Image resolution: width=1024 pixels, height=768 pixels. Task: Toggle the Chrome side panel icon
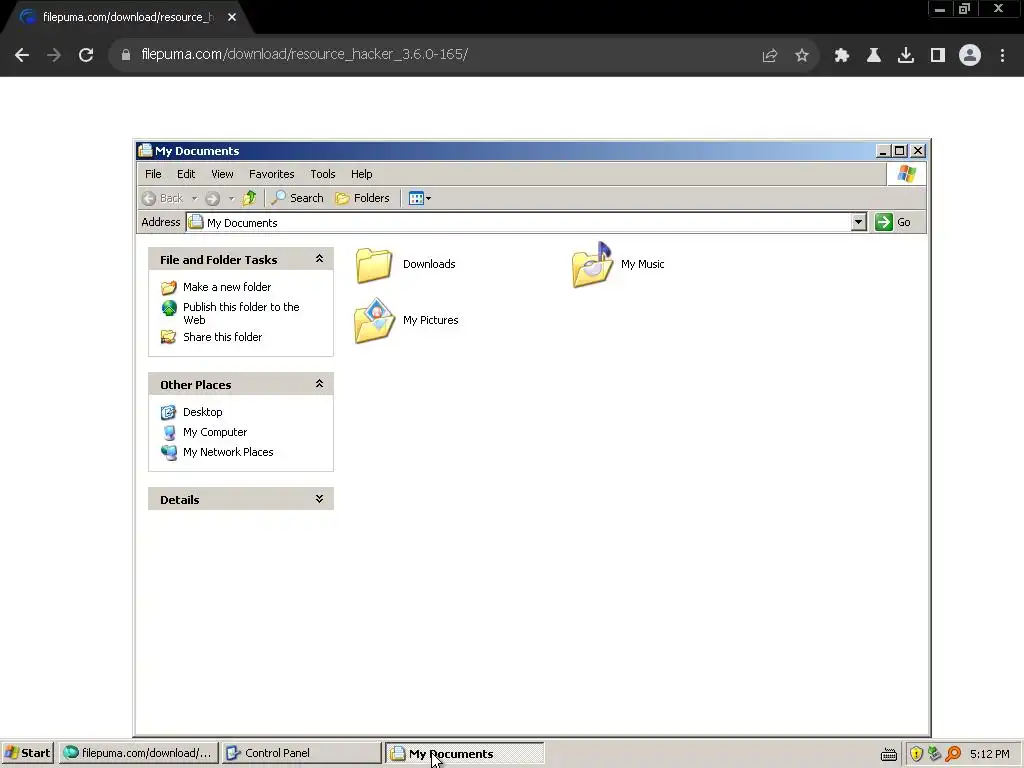pyautogui.click(x=938, y=56)
